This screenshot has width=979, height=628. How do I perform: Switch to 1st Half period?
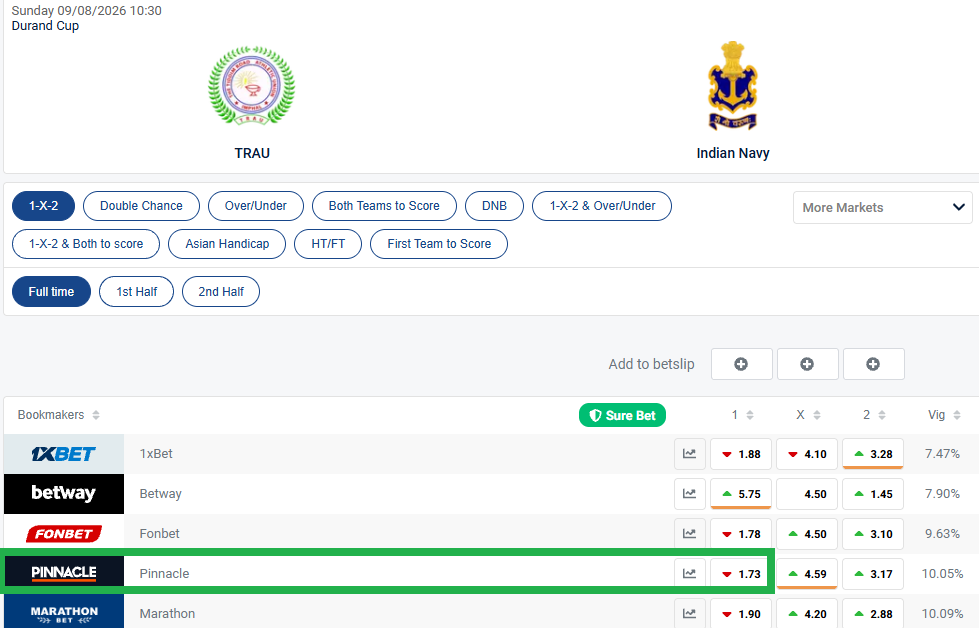pos(137,292)
